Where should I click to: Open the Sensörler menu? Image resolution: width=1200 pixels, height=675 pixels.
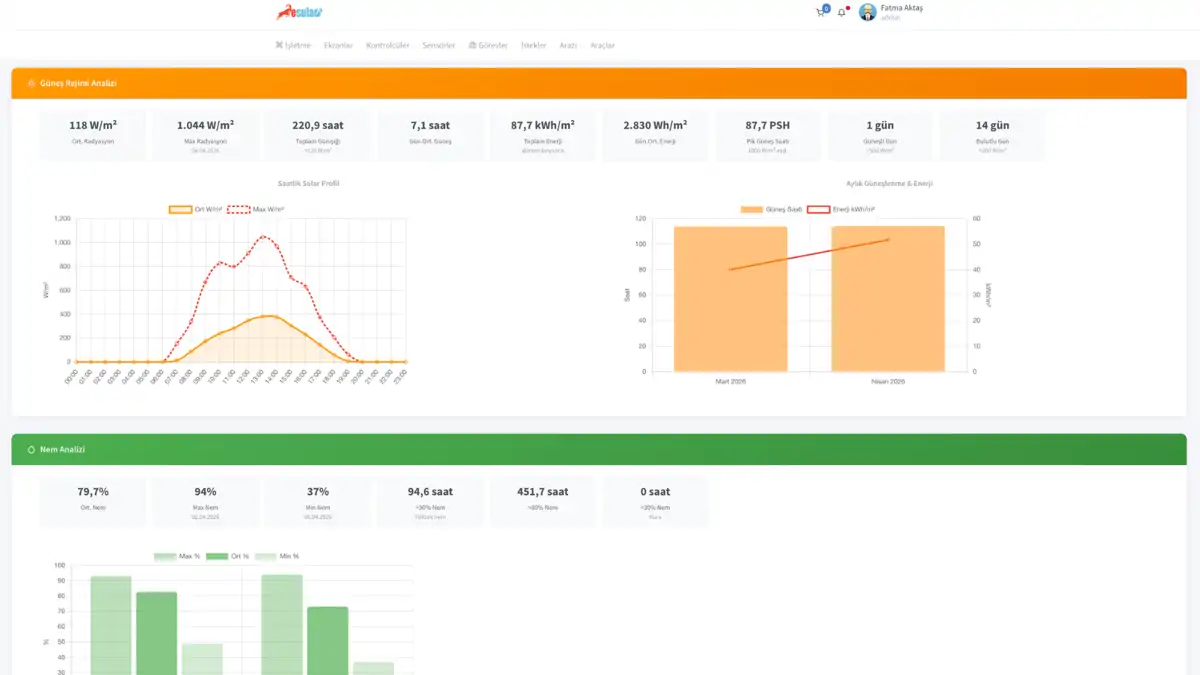[x=439, y=45]
